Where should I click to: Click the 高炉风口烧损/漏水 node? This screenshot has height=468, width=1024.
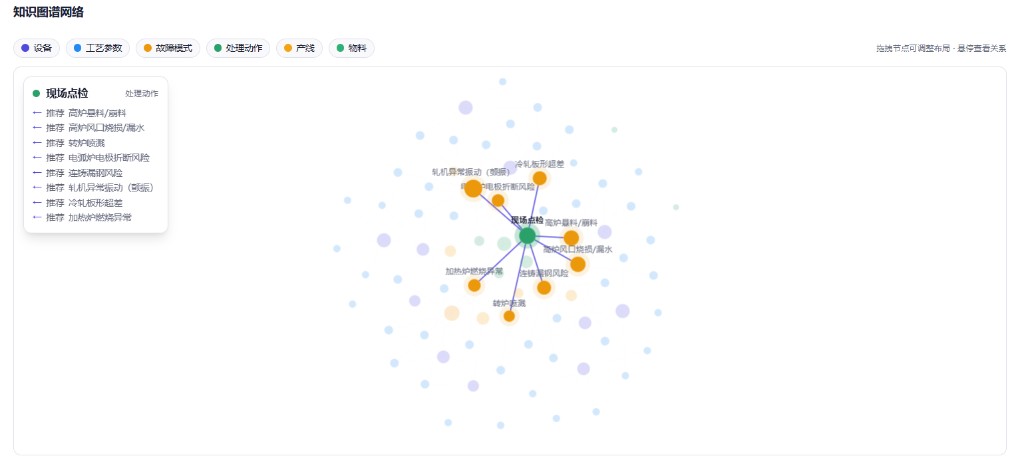(x=578, y=264)
